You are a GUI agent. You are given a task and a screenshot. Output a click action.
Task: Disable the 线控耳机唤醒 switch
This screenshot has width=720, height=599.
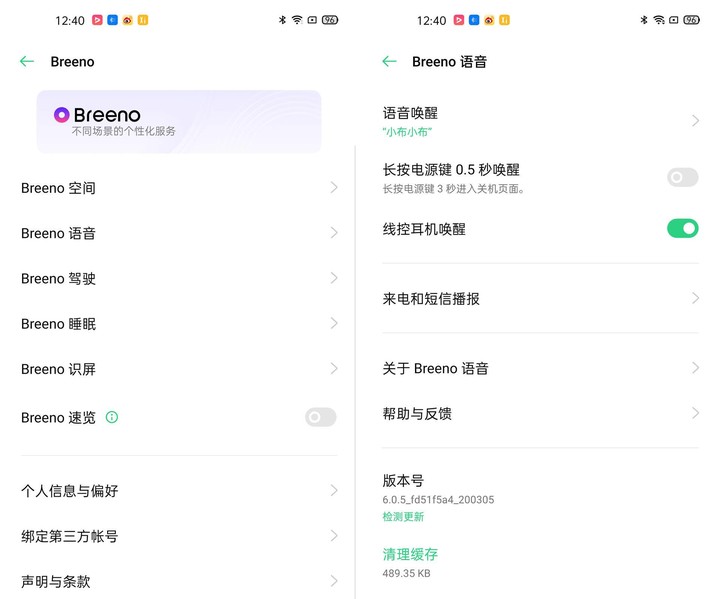pyautogui.click(x=683, y=228)
